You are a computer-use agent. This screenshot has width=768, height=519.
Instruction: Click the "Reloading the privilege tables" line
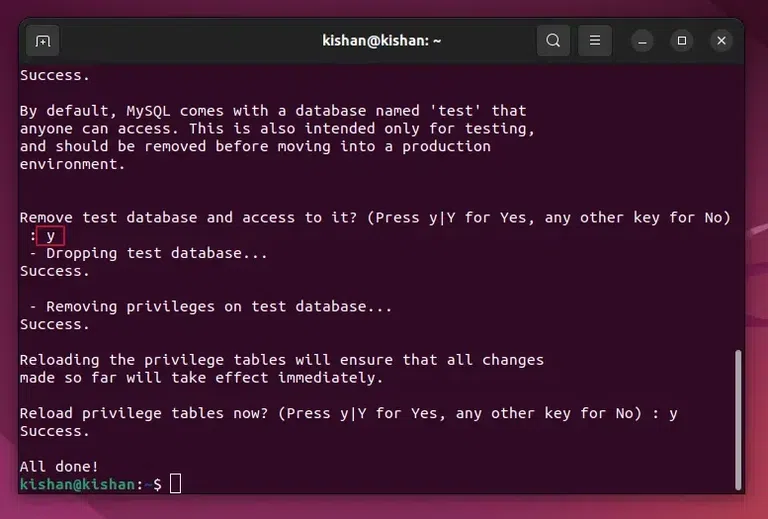pos(281,360)
